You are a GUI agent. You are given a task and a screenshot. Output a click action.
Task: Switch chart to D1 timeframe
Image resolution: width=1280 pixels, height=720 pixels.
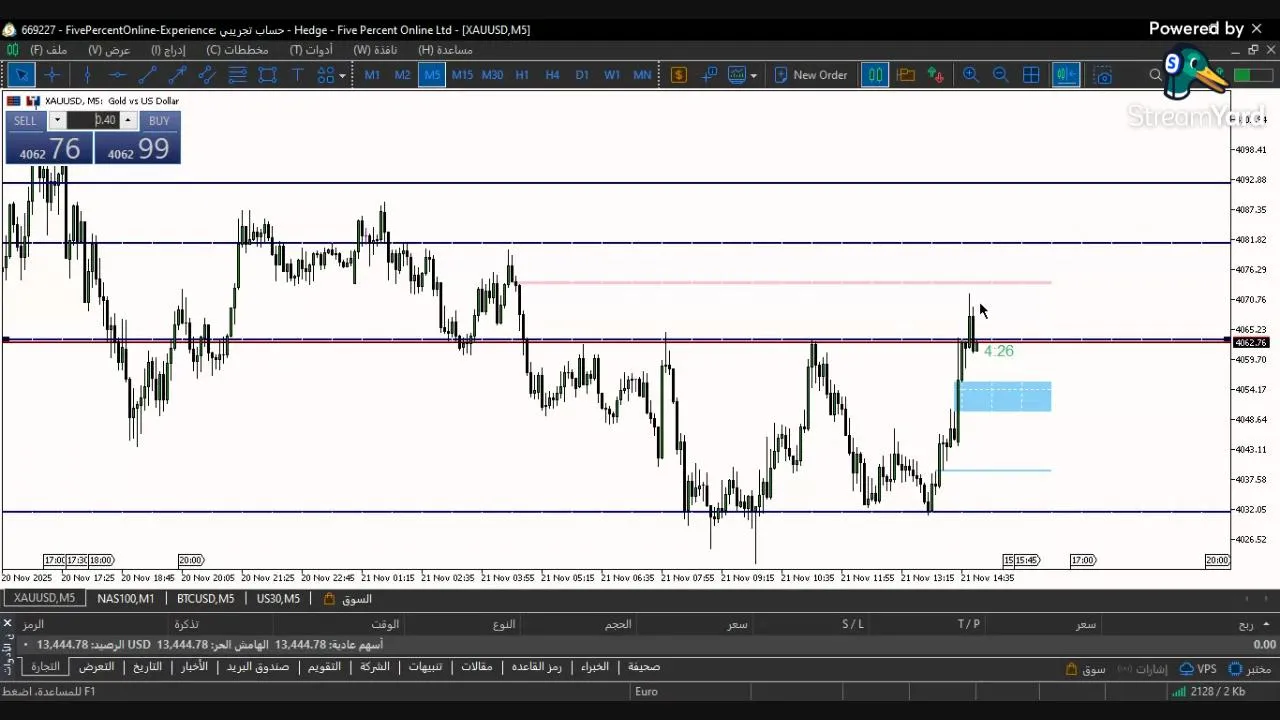coord(582,75)
